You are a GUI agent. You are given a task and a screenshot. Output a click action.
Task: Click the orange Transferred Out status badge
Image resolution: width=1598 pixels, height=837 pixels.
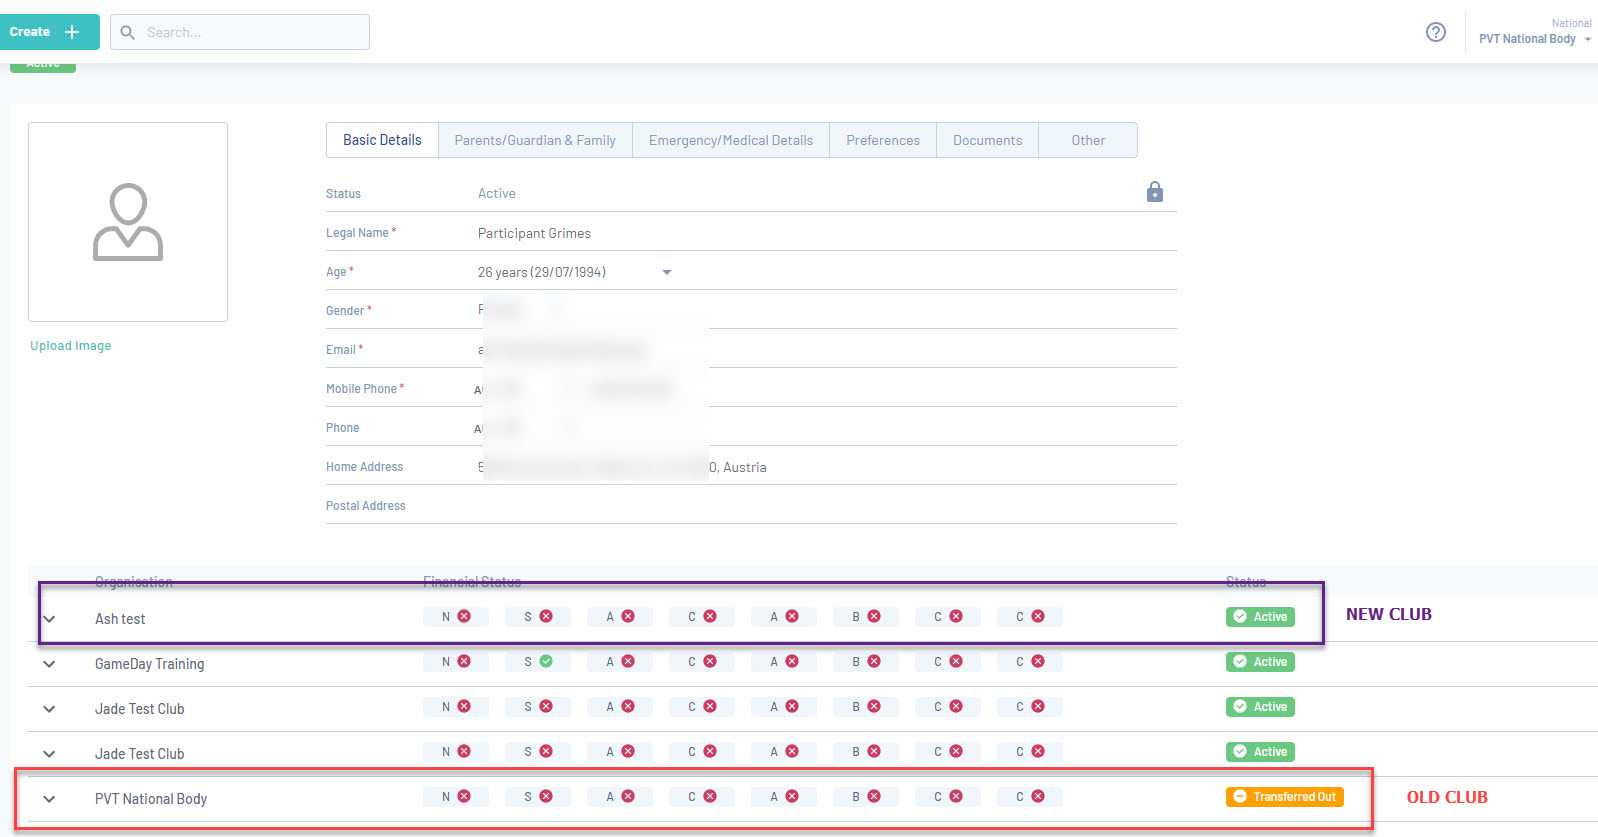point(1285,797)
